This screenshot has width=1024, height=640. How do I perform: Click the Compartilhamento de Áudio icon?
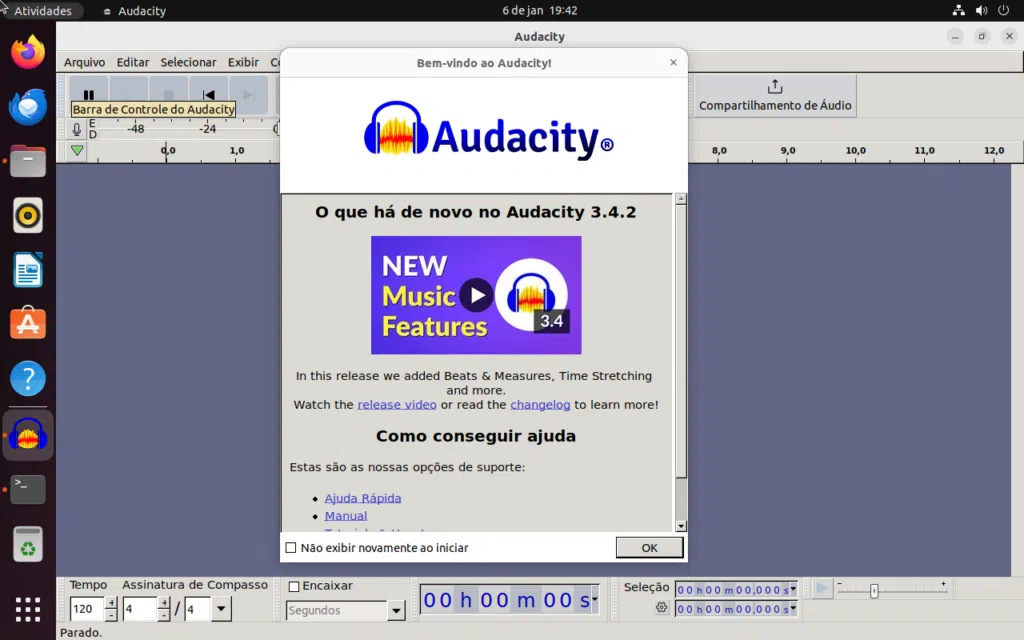coord(773,87)
